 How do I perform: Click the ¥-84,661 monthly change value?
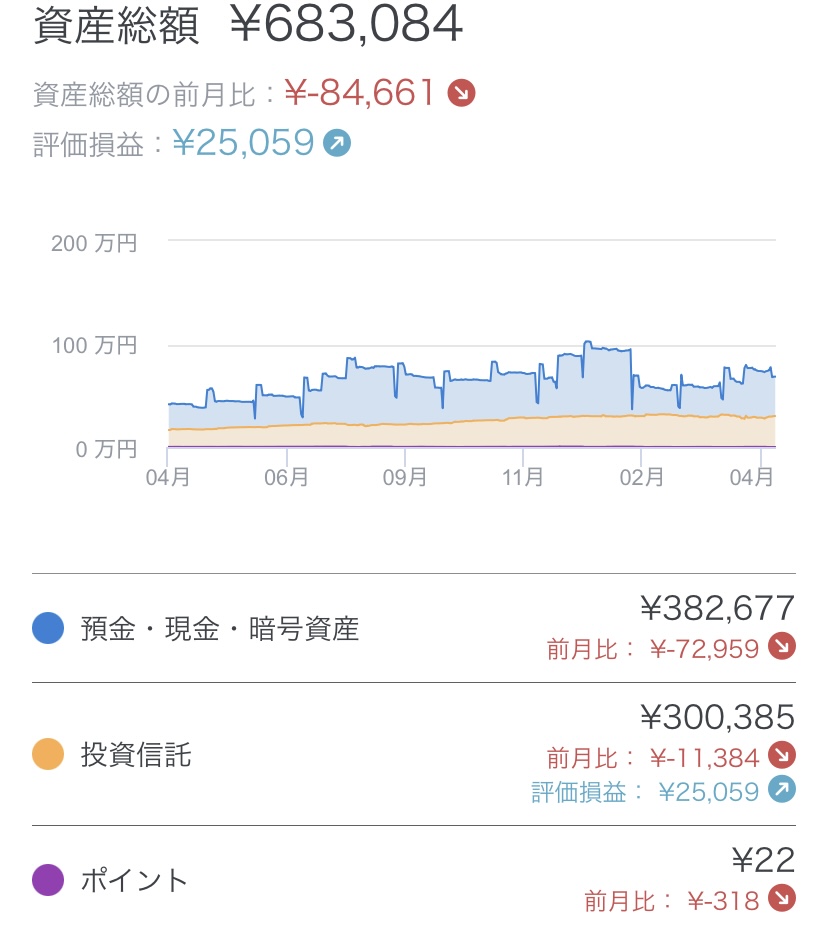pos(360,94)
